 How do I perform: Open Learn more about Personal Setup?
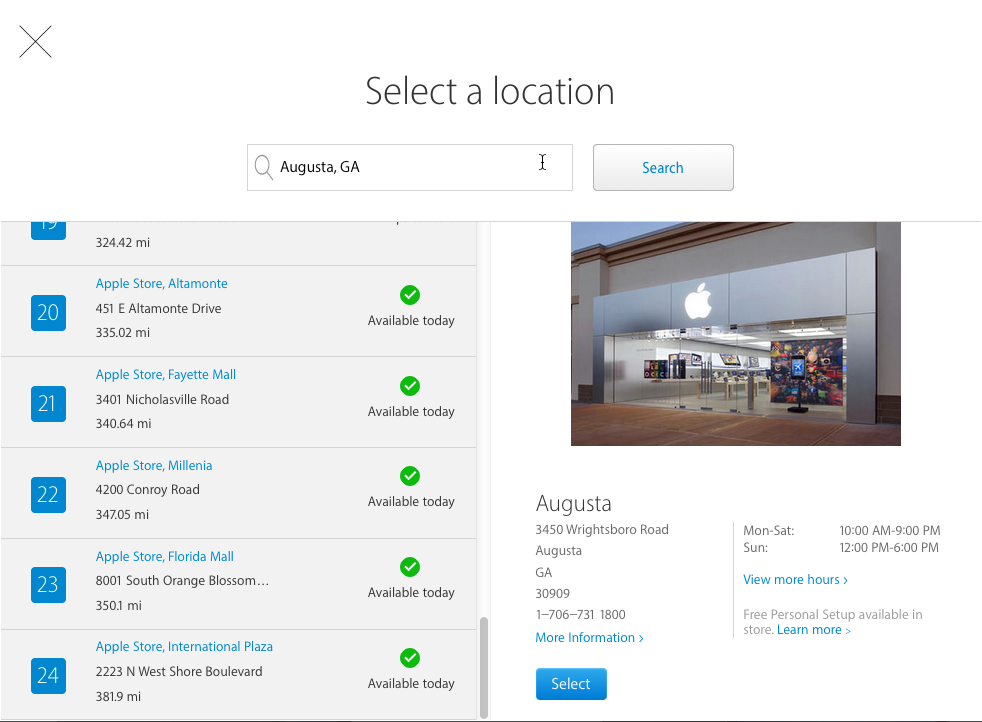pyautogui.click(x=814, y=630)
